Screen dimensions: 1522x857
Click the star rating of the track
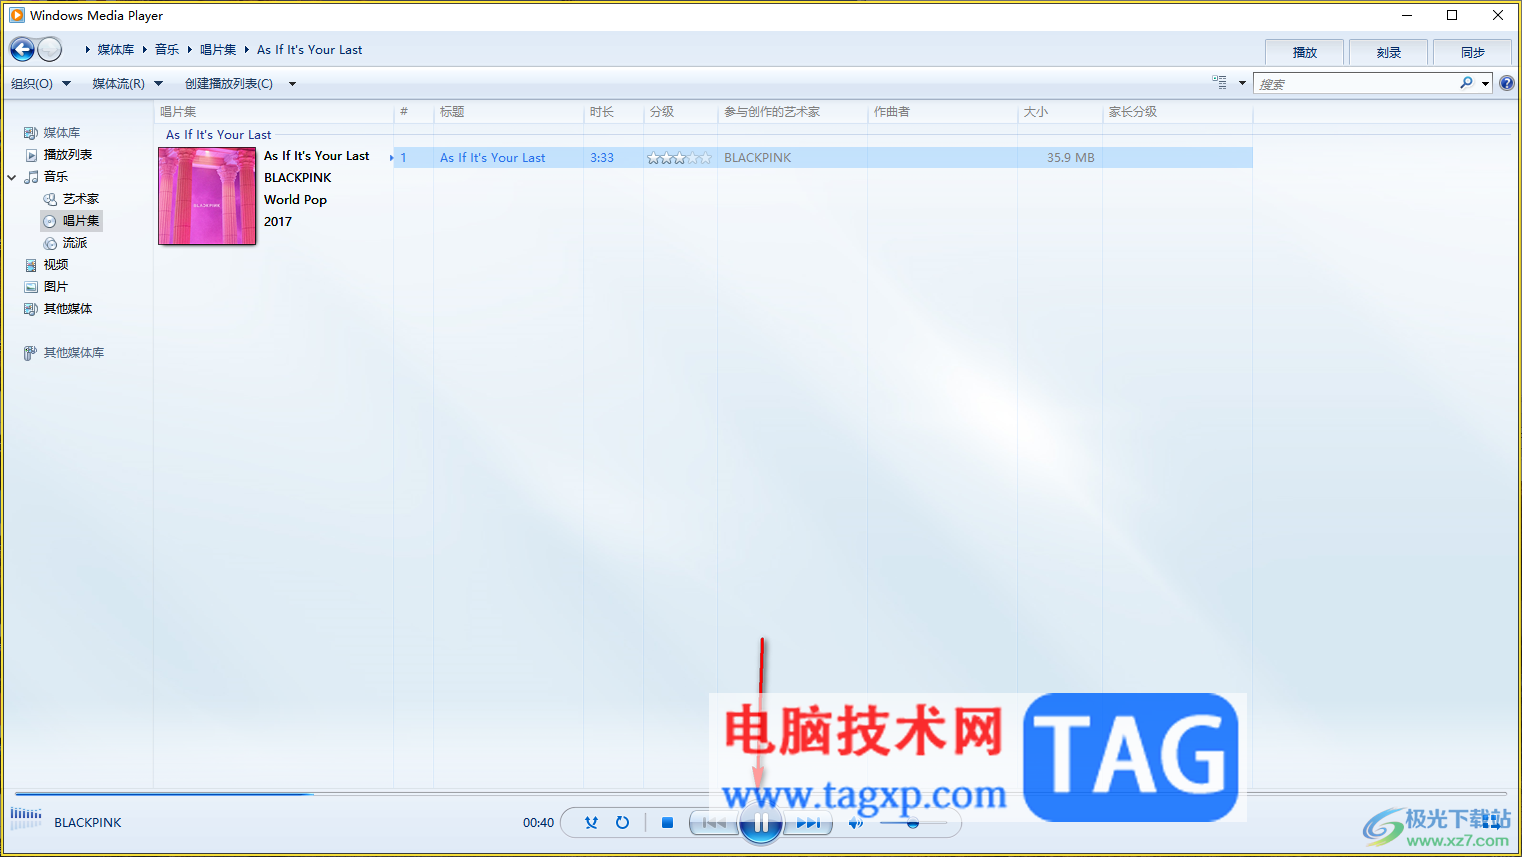[x=679, y=157]
